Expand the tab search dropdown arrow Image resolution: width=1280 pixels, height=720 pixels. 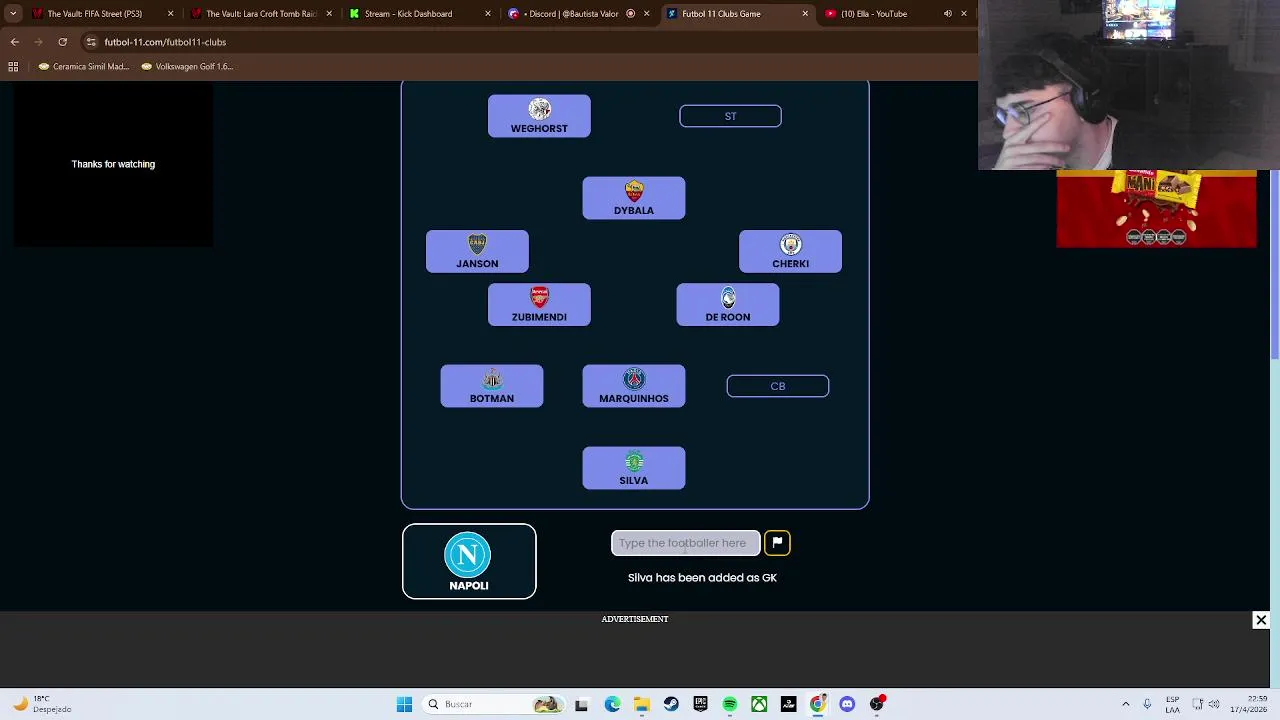tap(13, 14)
